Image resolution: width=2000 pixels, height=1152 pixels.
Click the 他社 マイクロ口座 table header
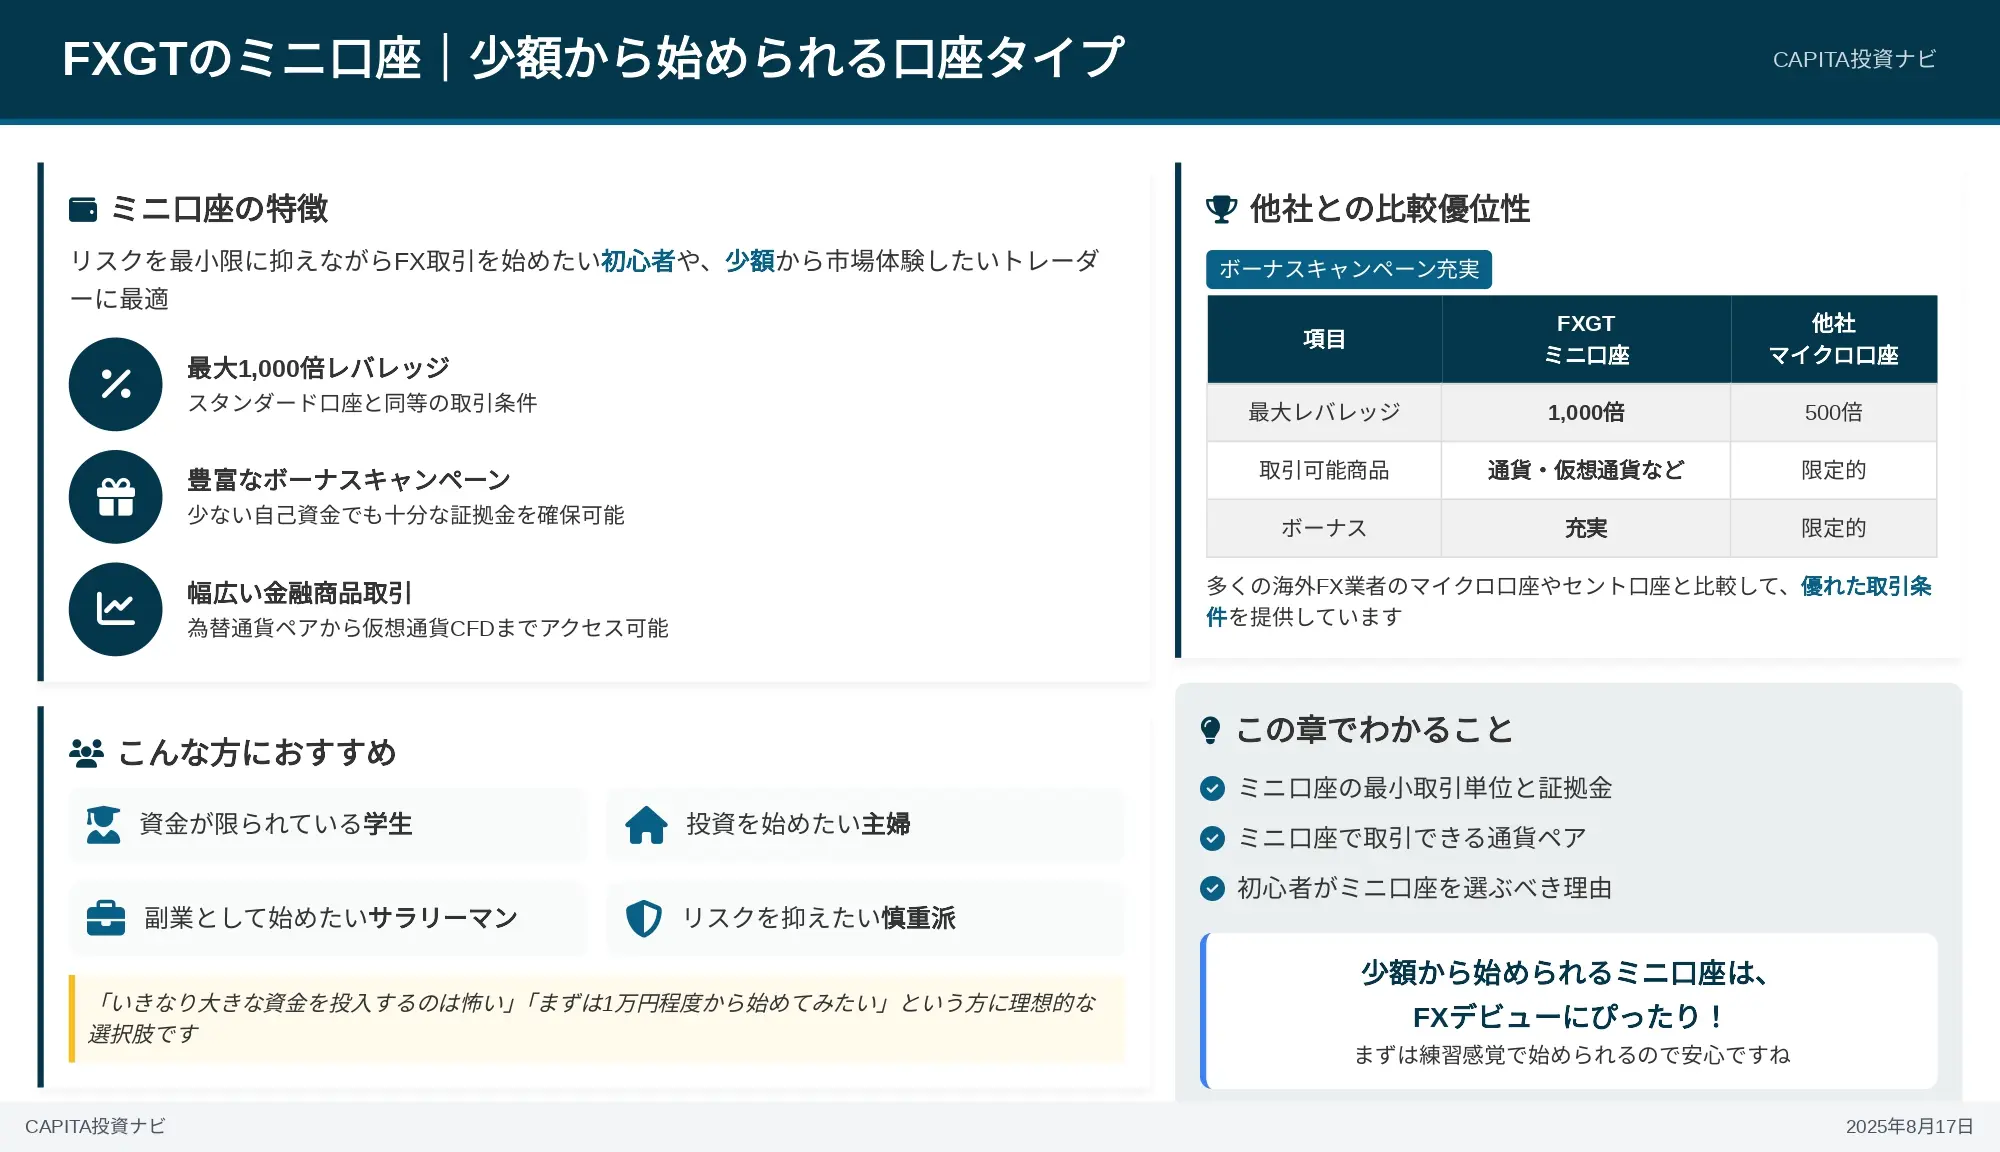pos(1832,339)
